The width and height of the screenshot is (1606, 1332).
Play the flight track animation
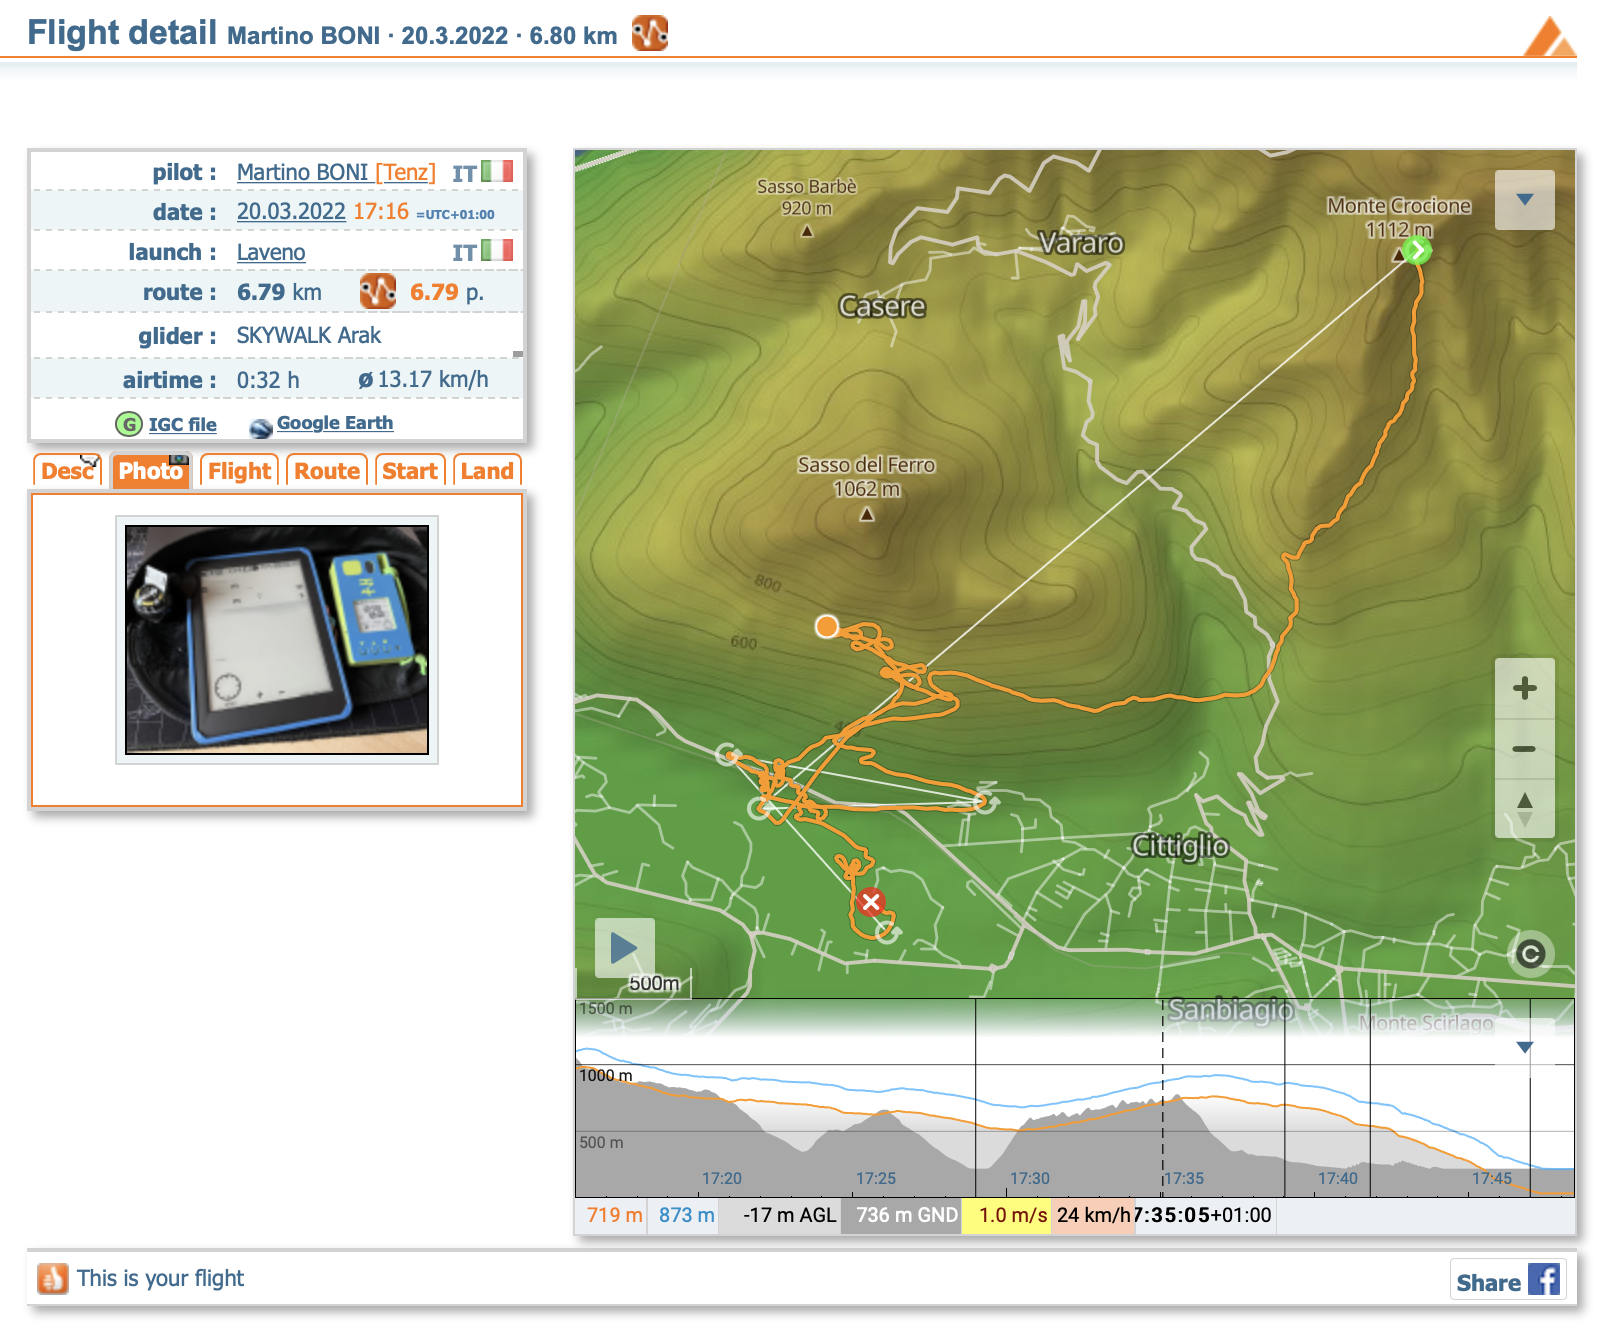pos(624,947)
